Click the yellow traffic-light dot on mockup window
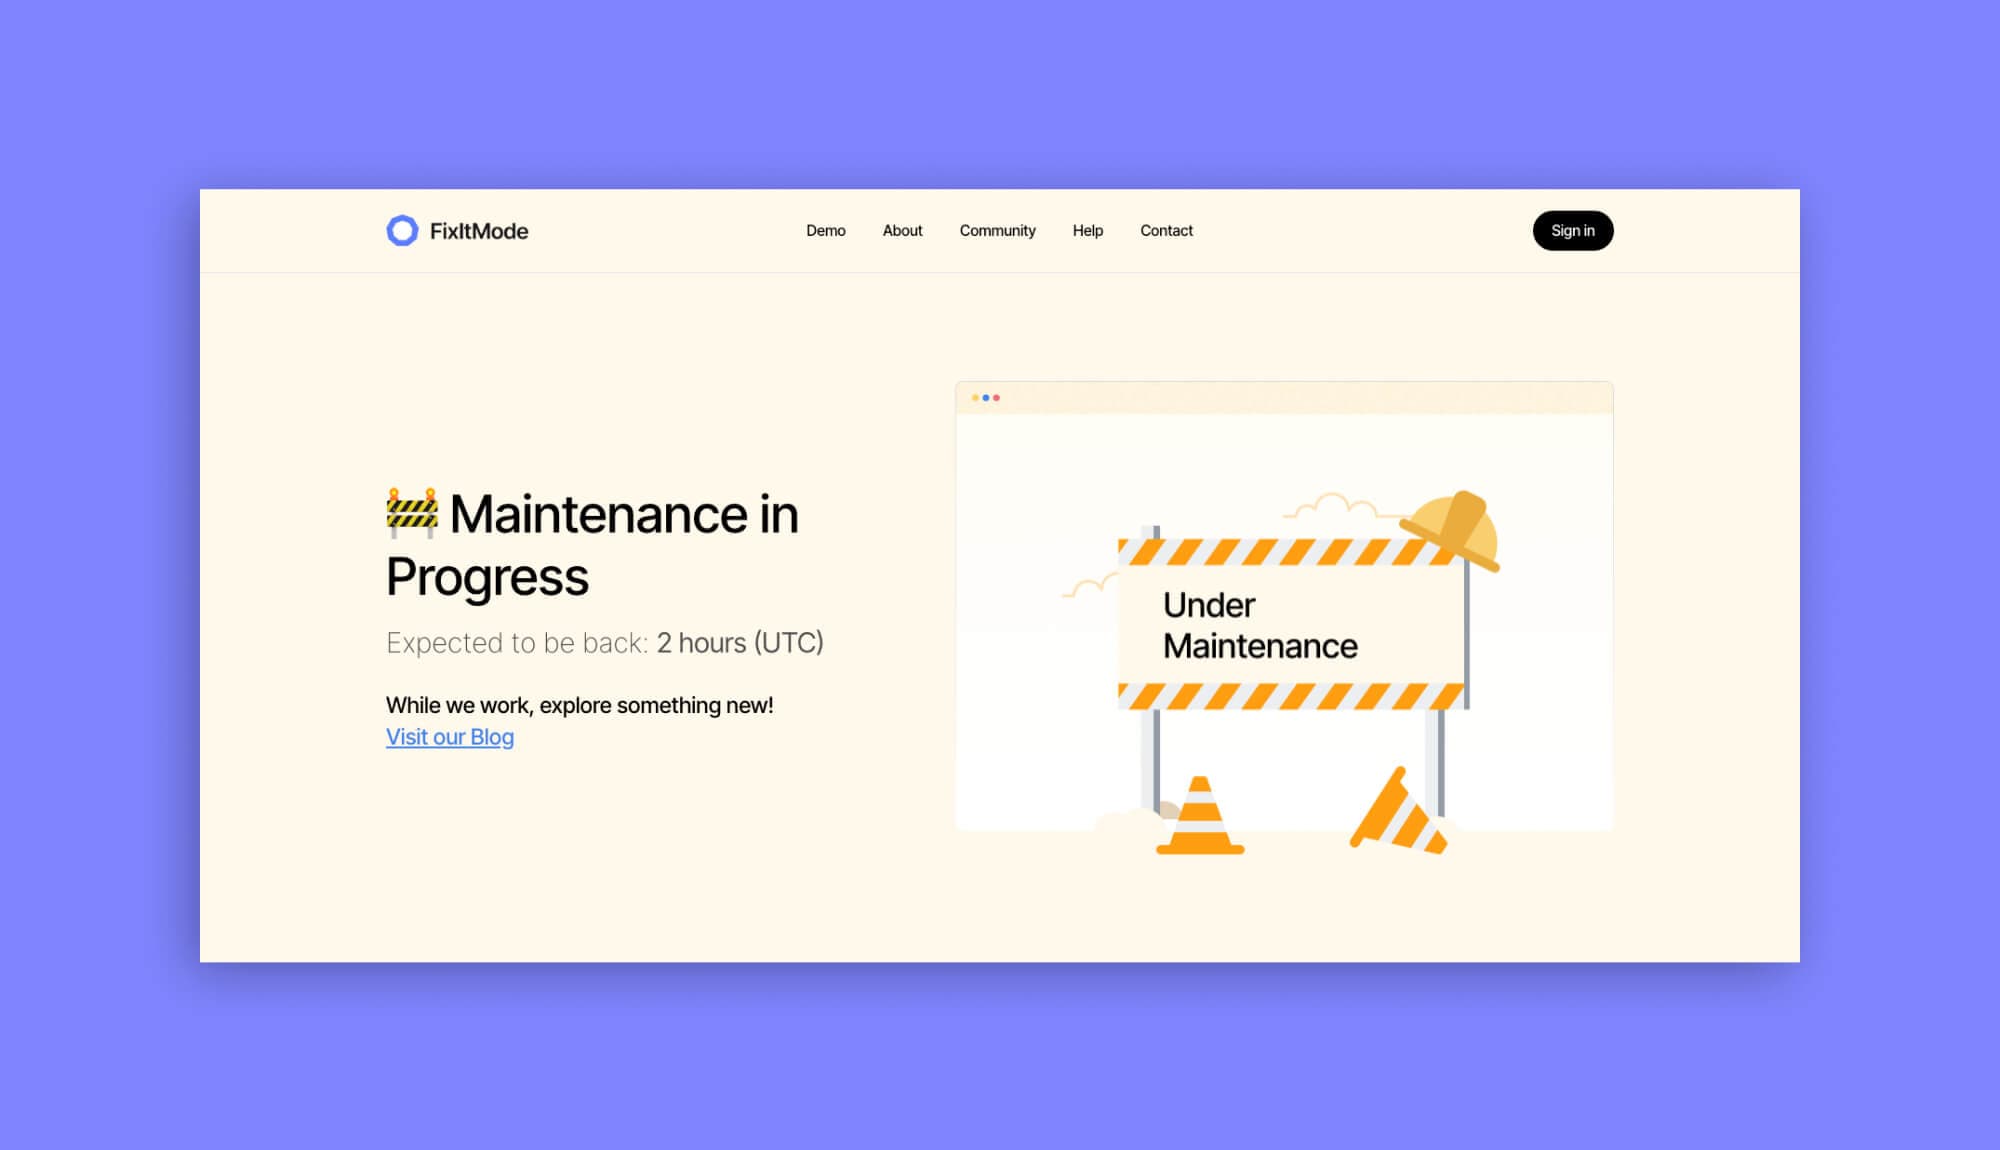 974,396
